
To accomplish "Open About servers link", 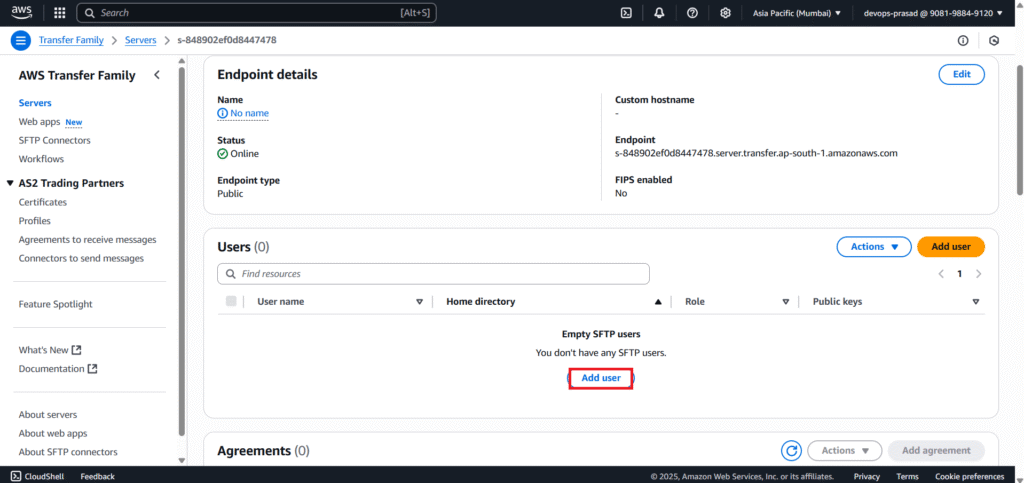I will pyautogui.click(x=48, y=414).
